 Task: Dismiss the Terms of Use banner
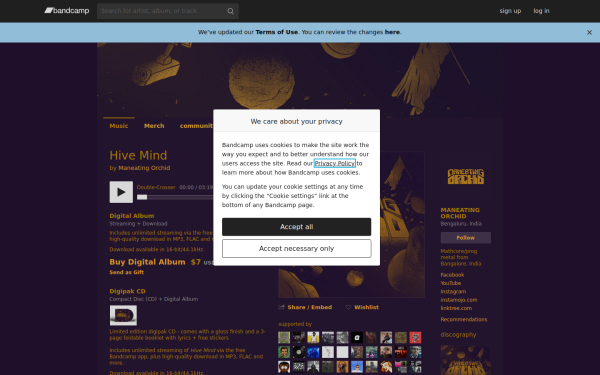(589, 33)
